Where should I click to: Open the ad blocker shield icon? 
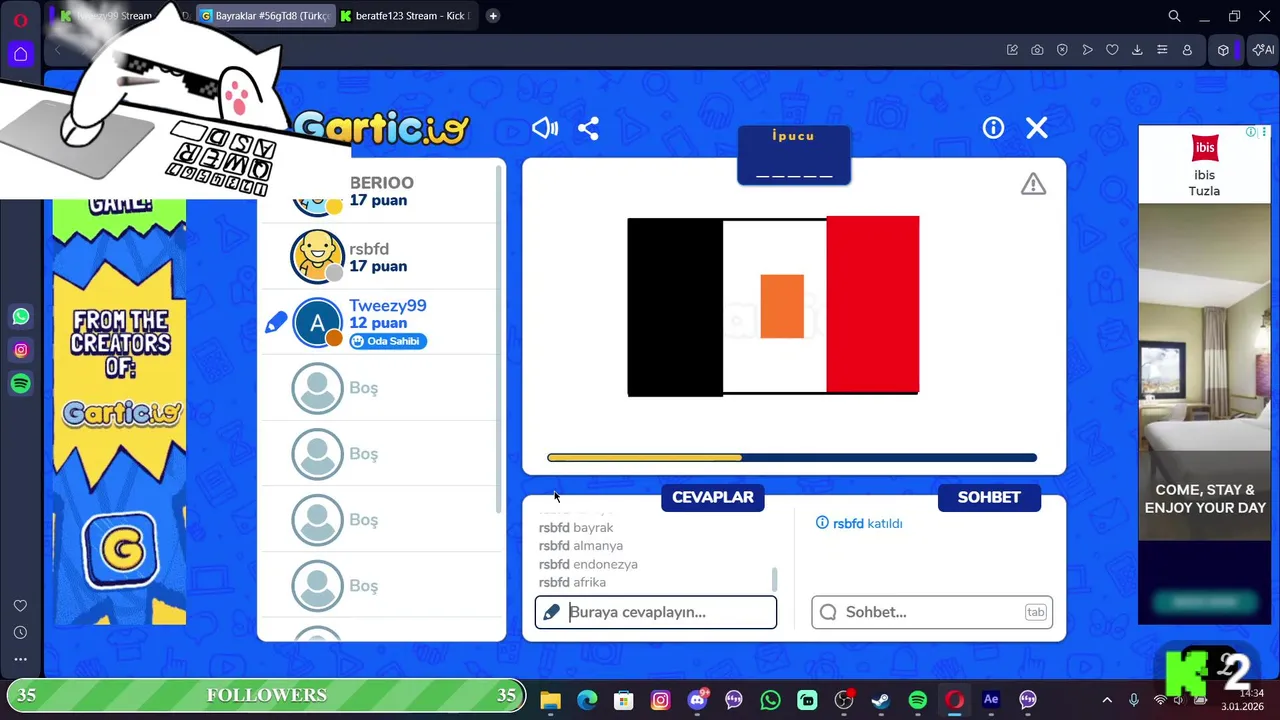tap(1062, 50)
